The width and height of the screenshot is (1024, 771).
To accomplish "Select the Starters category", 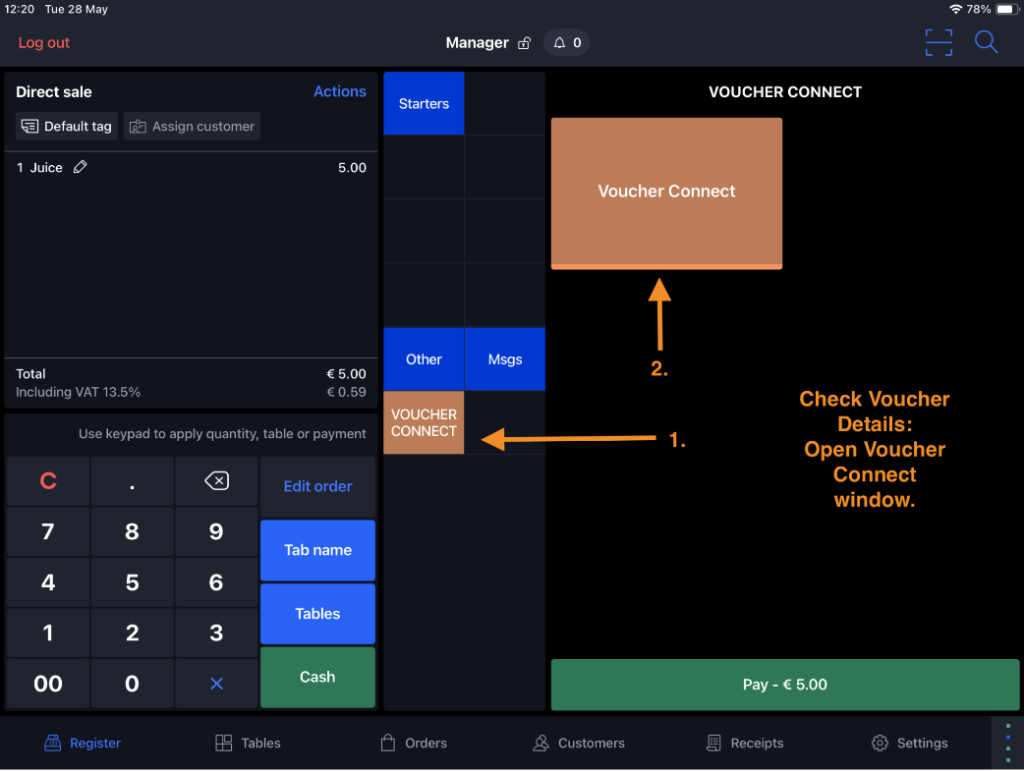I will coord(424,104).
